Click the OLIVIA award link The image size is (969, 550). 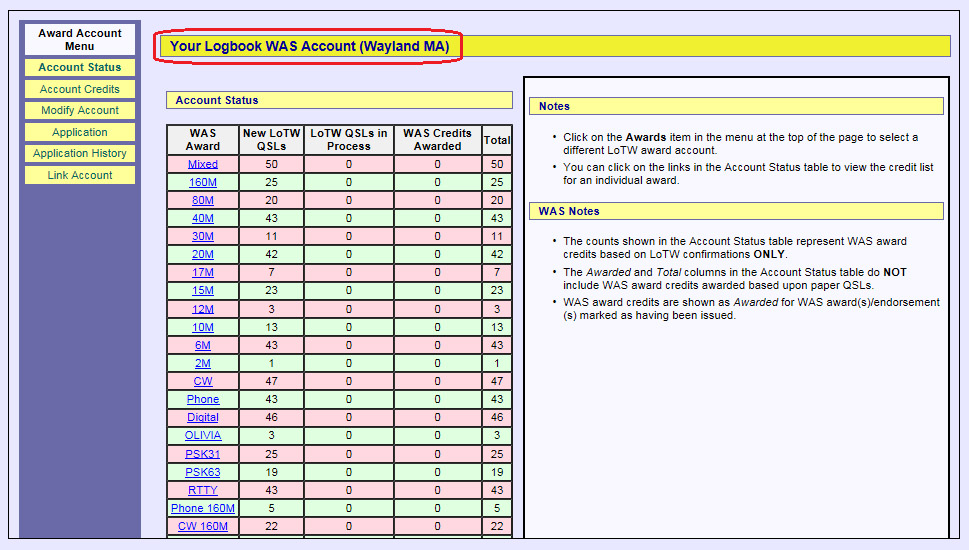(x=203, y=435)
